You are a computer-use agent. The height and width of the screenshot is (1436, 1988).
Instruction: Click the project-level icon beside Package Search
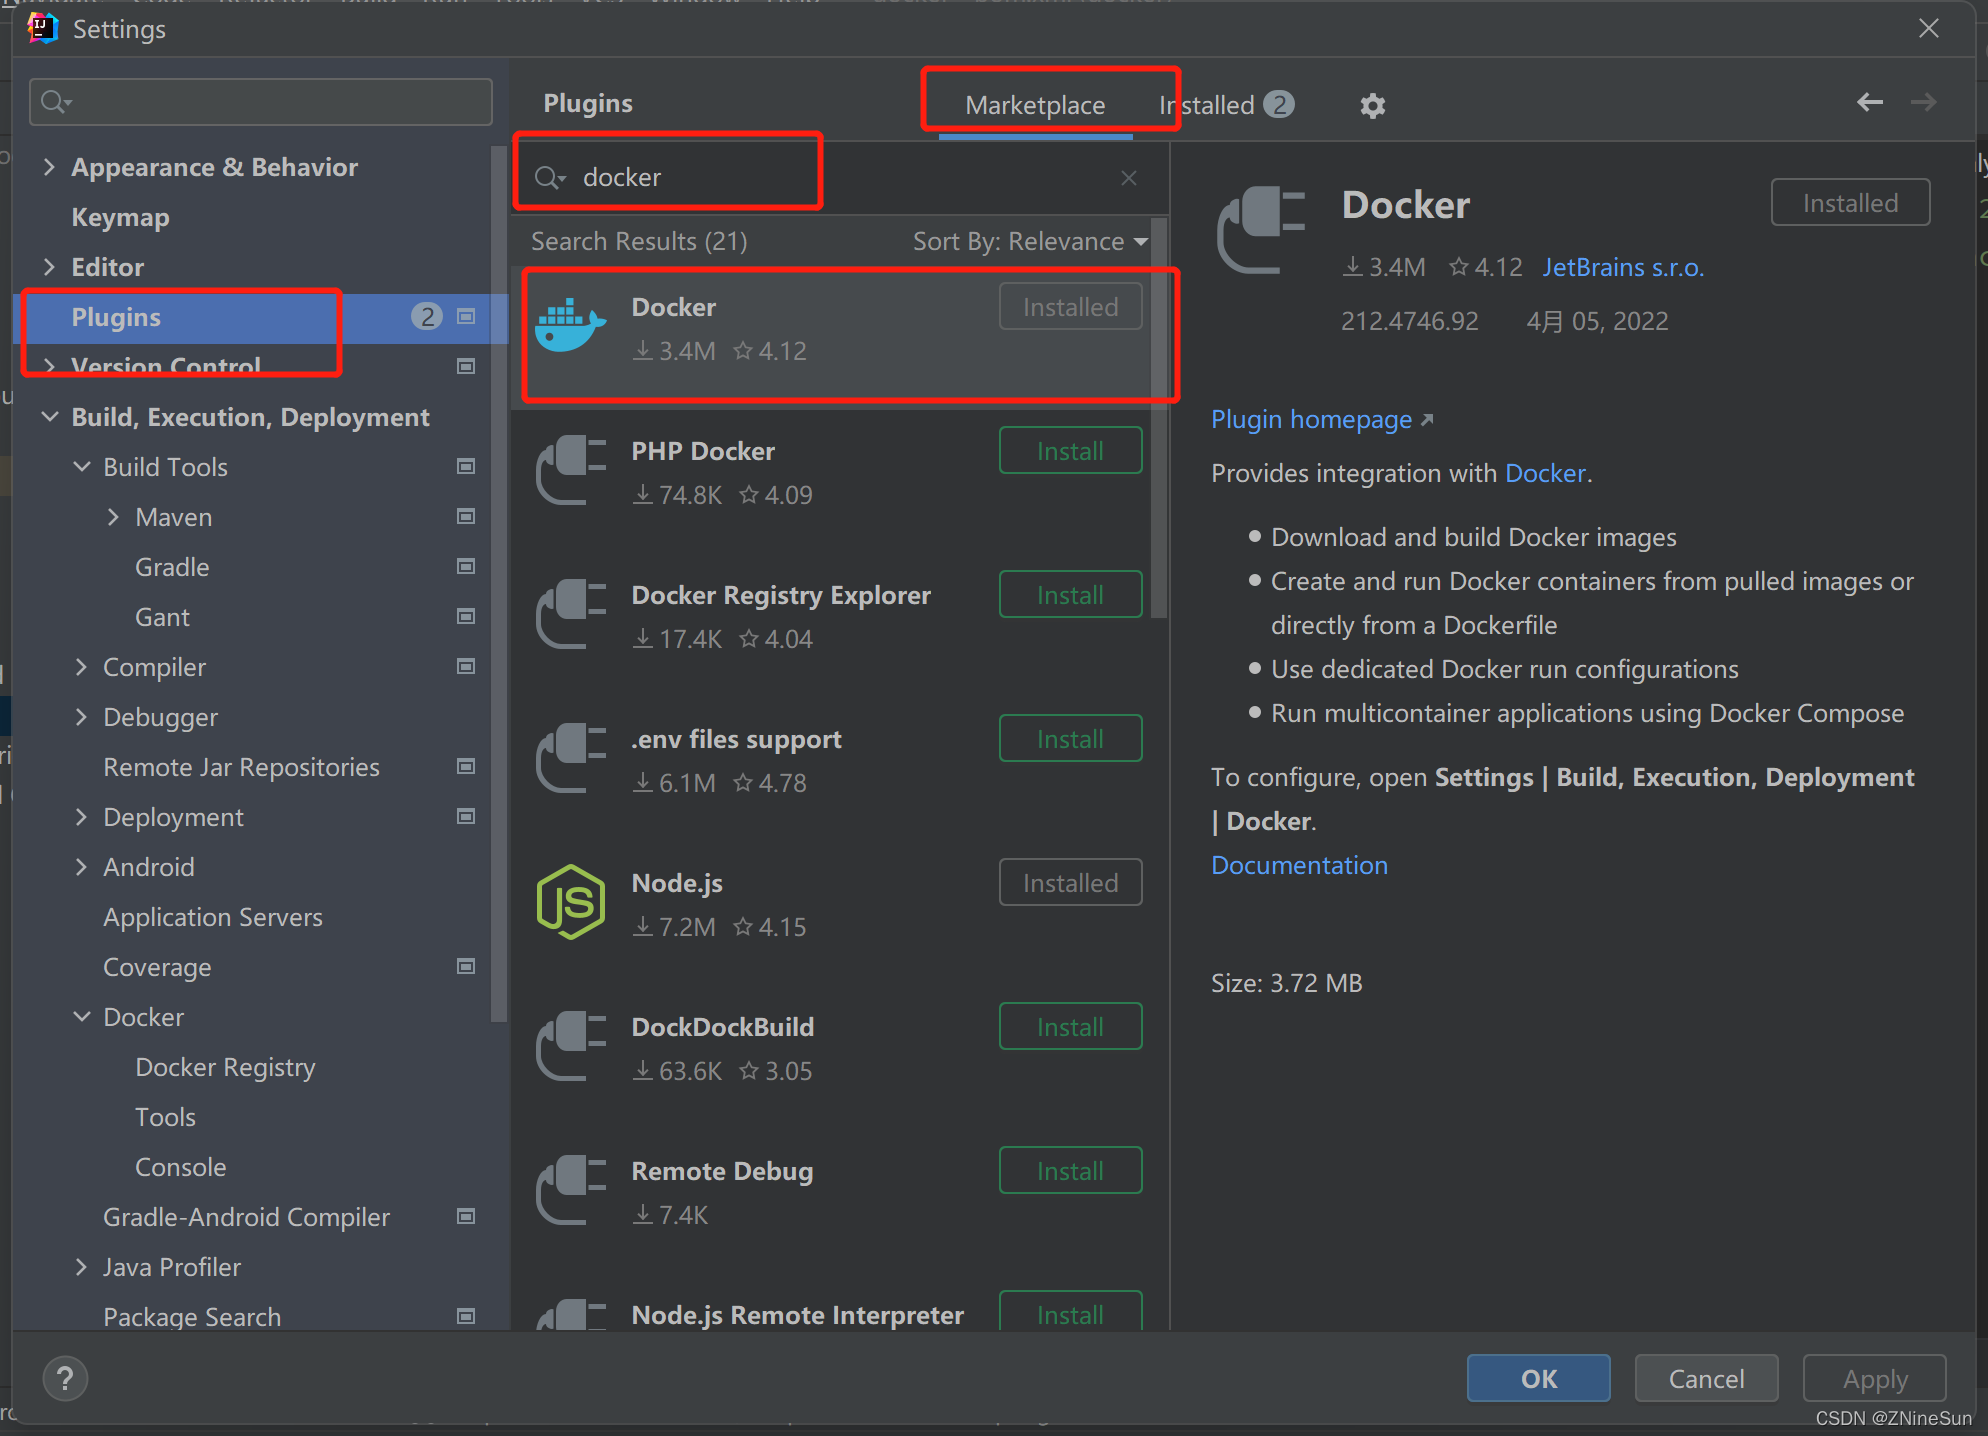466,1317
